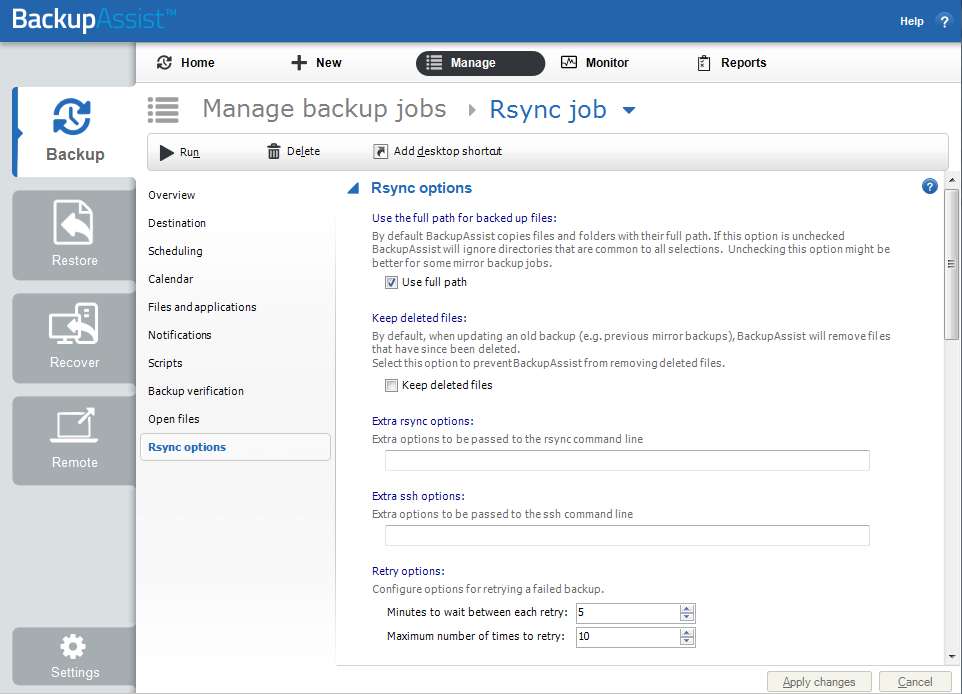Image resolution: width=962 pixels, height=694 pixels.
Task: Open the Recover section in sidebar
Action: pyautogui.click(x=74, y=337)
